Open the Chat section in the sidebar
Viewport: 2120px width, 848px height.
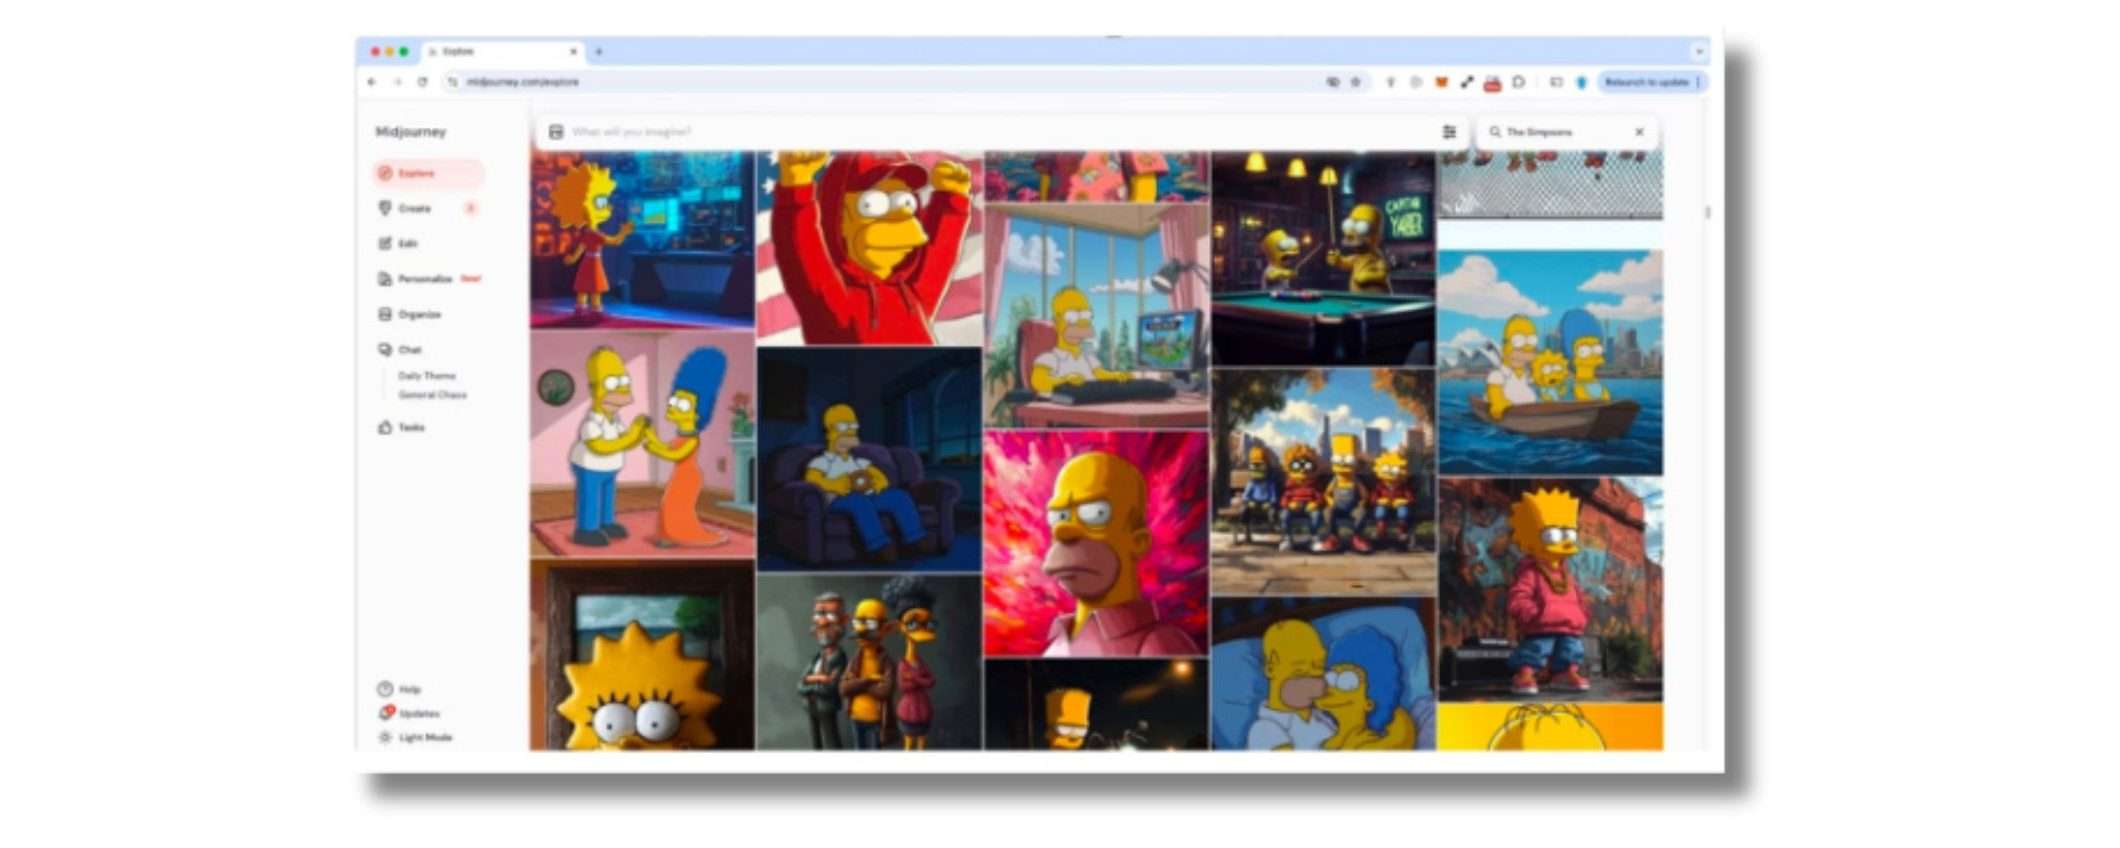(x=409, y=350)
